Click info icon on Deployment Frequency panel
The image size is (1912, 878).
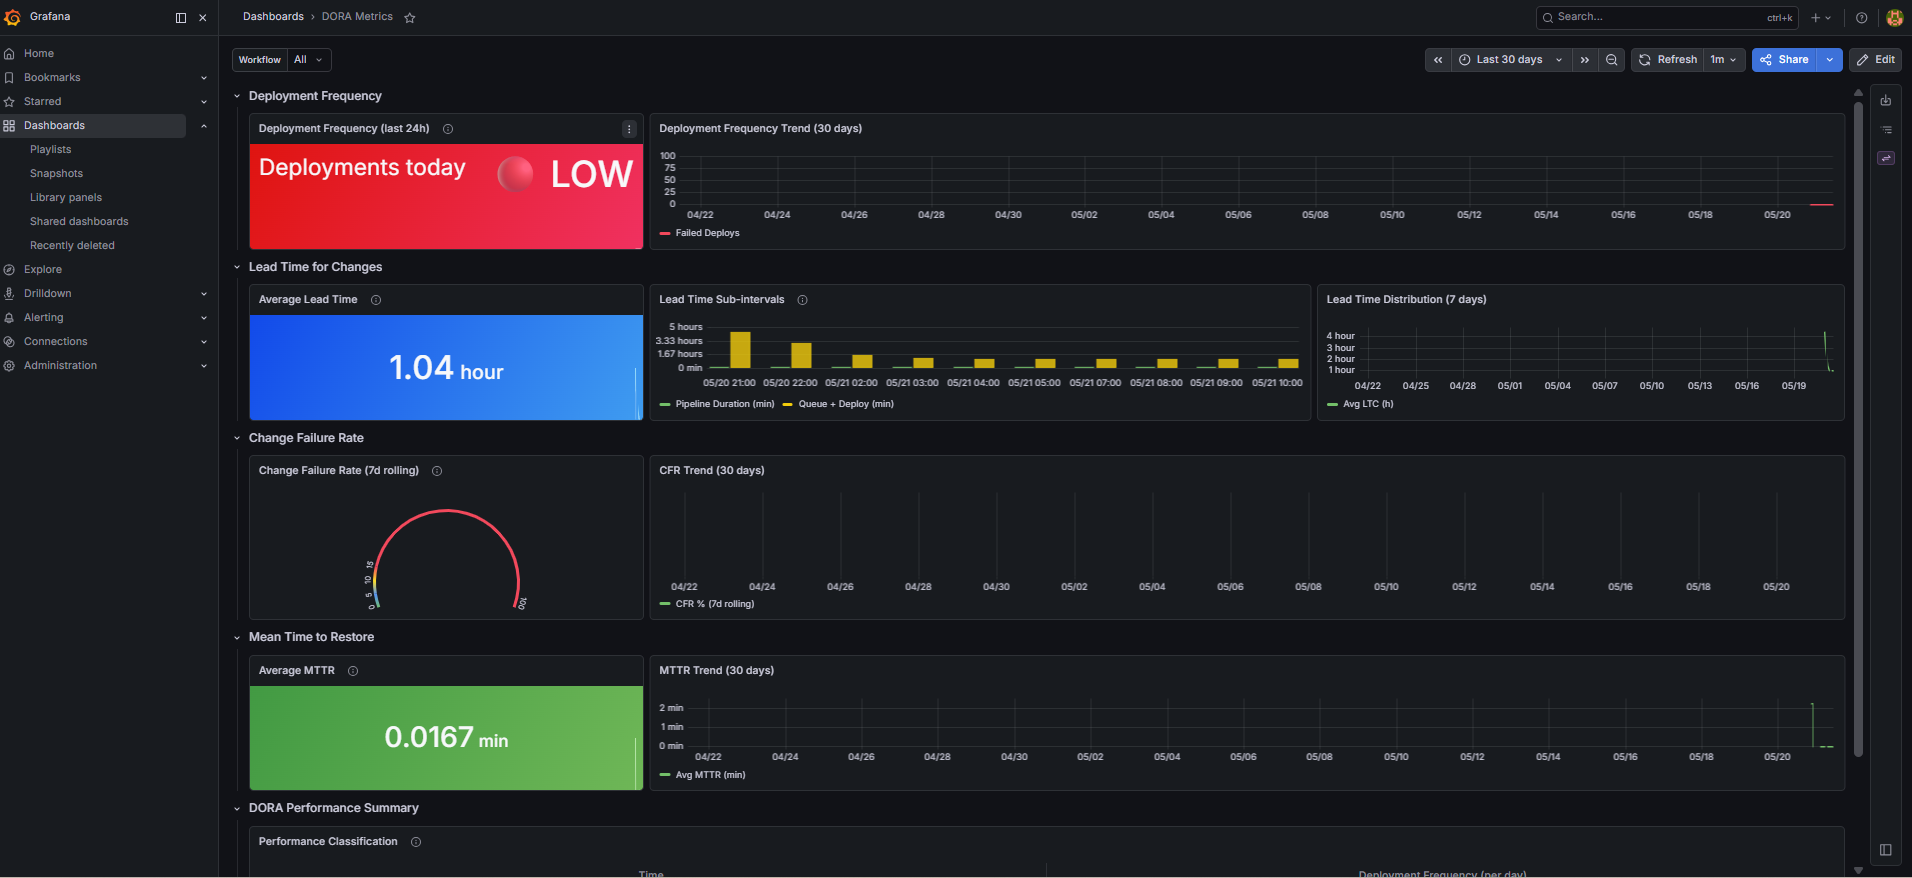[448, 129]
